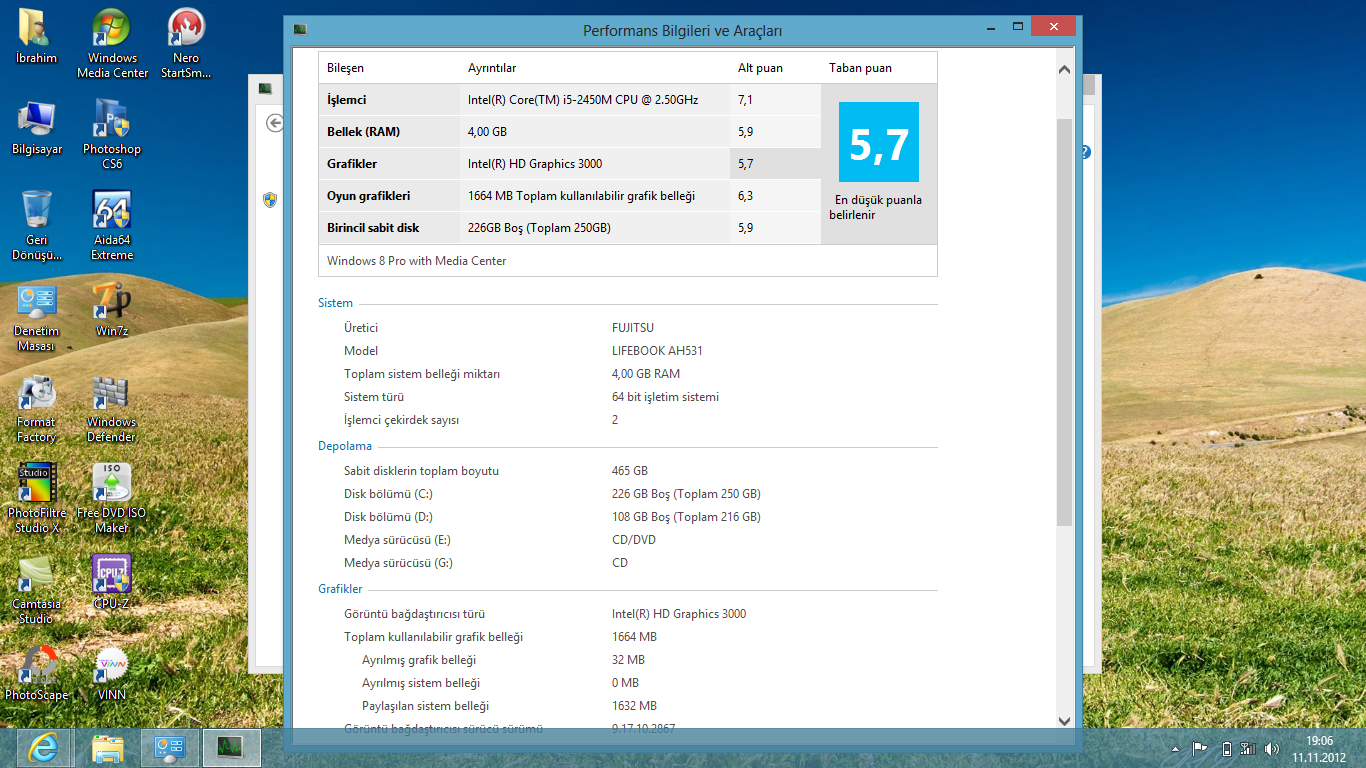Open volume speaker tray icon

[x=1272, y=748]
